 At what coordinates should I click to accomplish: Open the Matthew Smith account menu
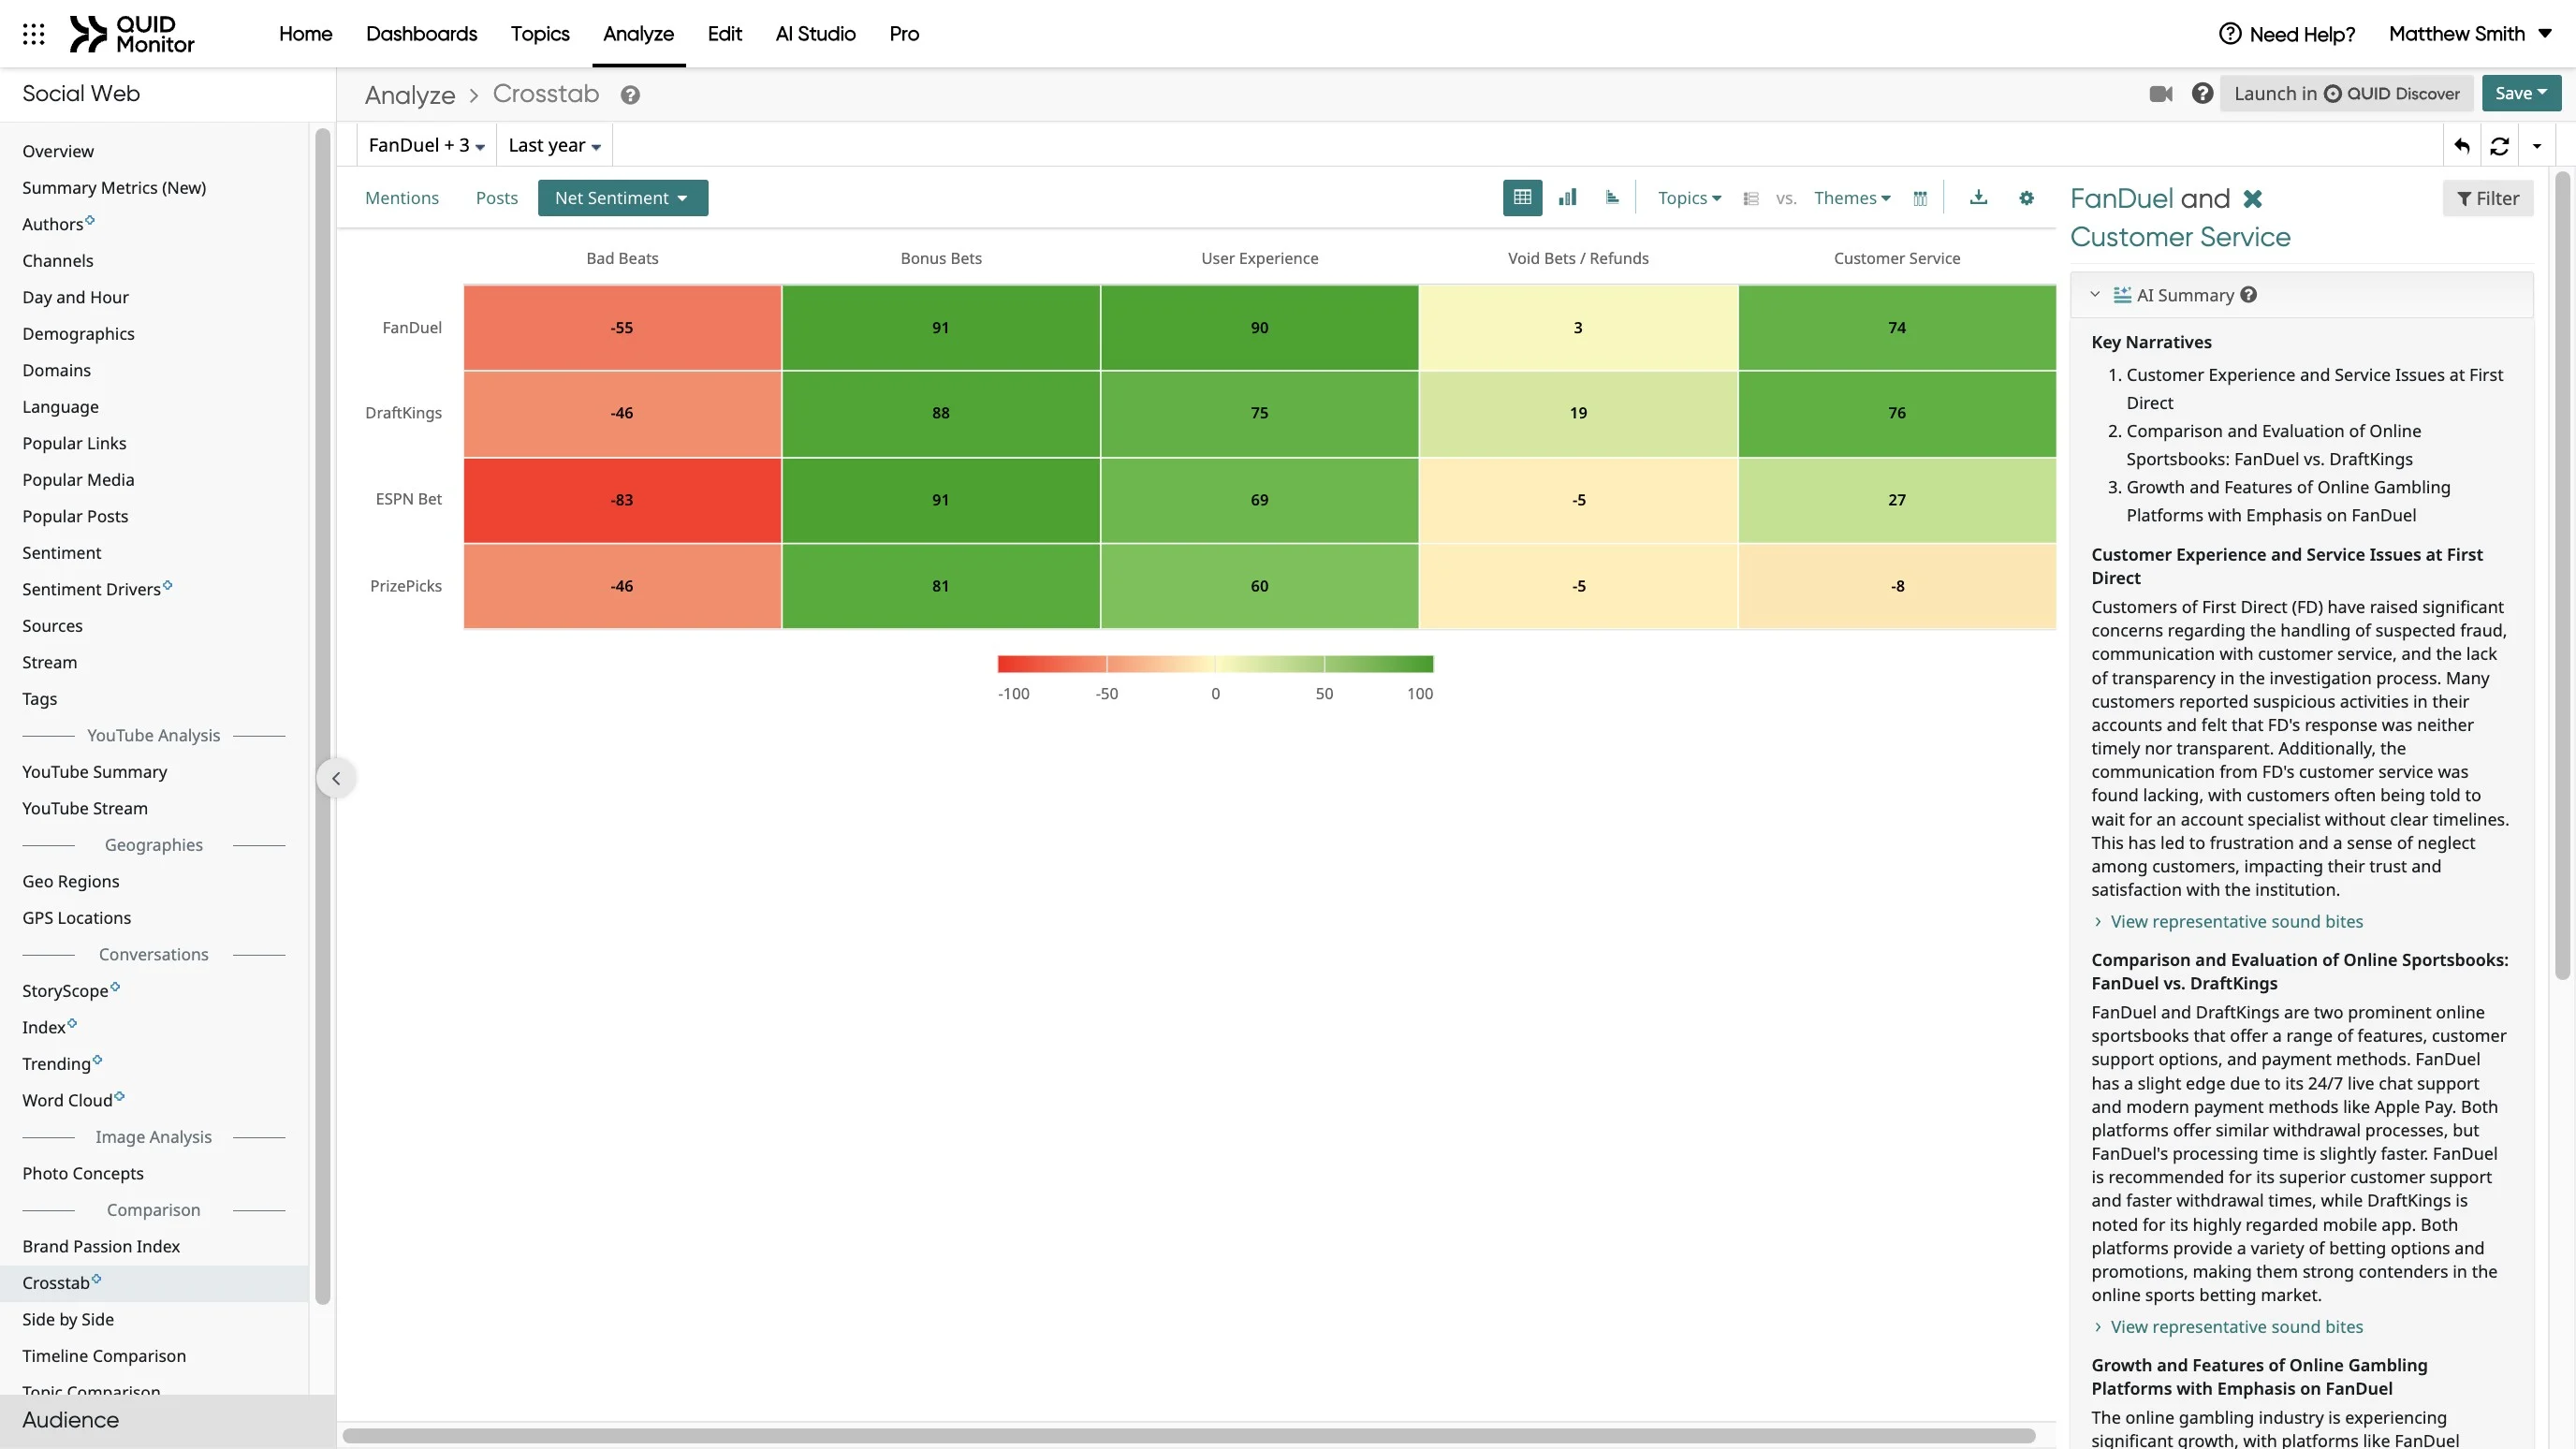(2469, 34)
